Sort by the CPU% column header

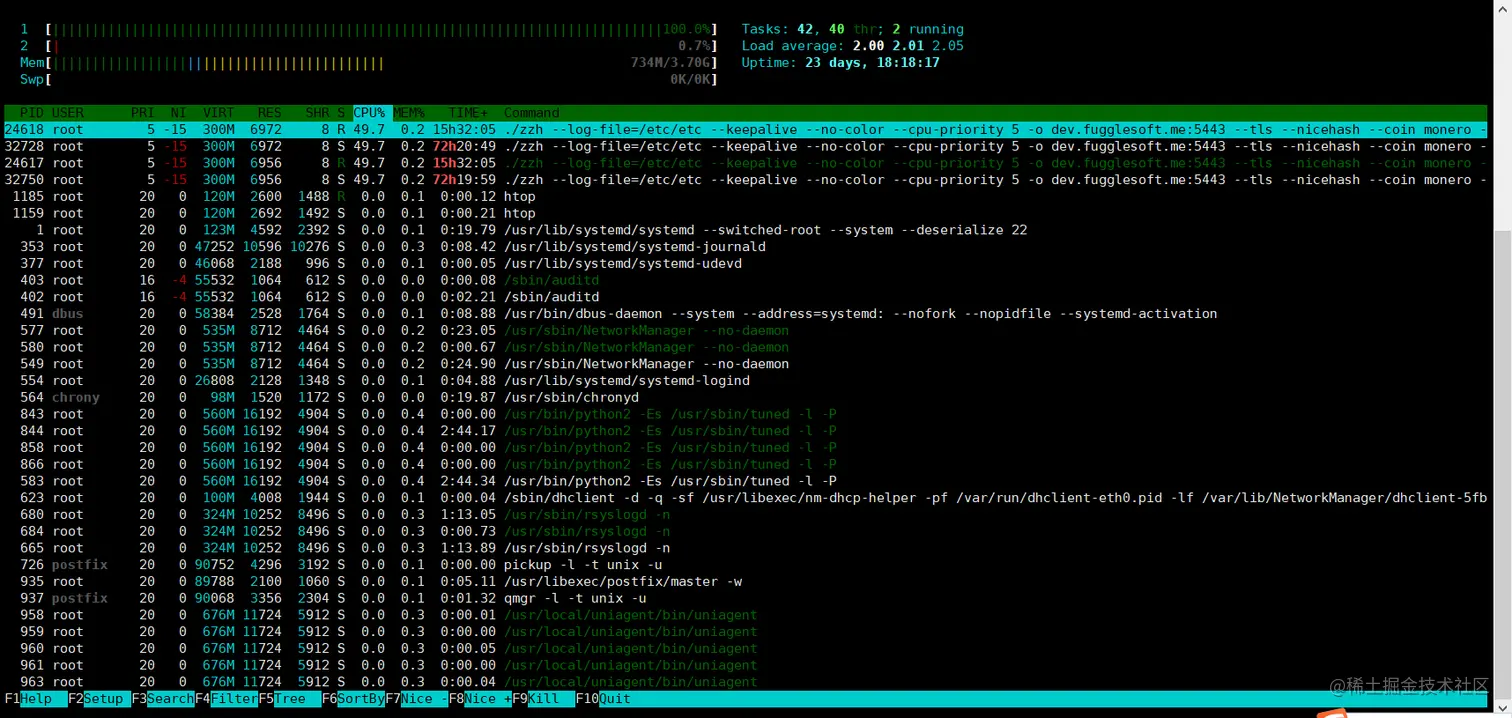click(369, 113)
